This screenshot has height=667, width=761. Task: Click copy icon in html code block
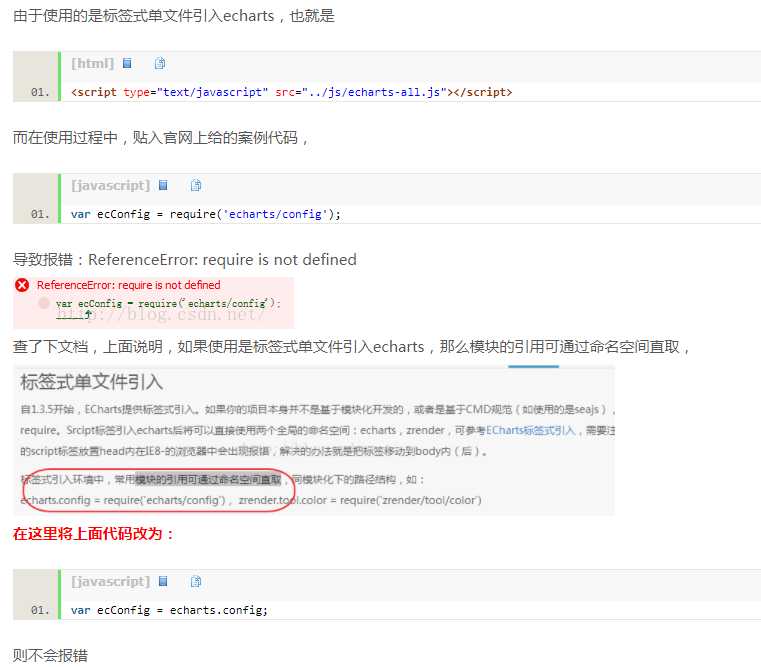click(x=160, y=63)
